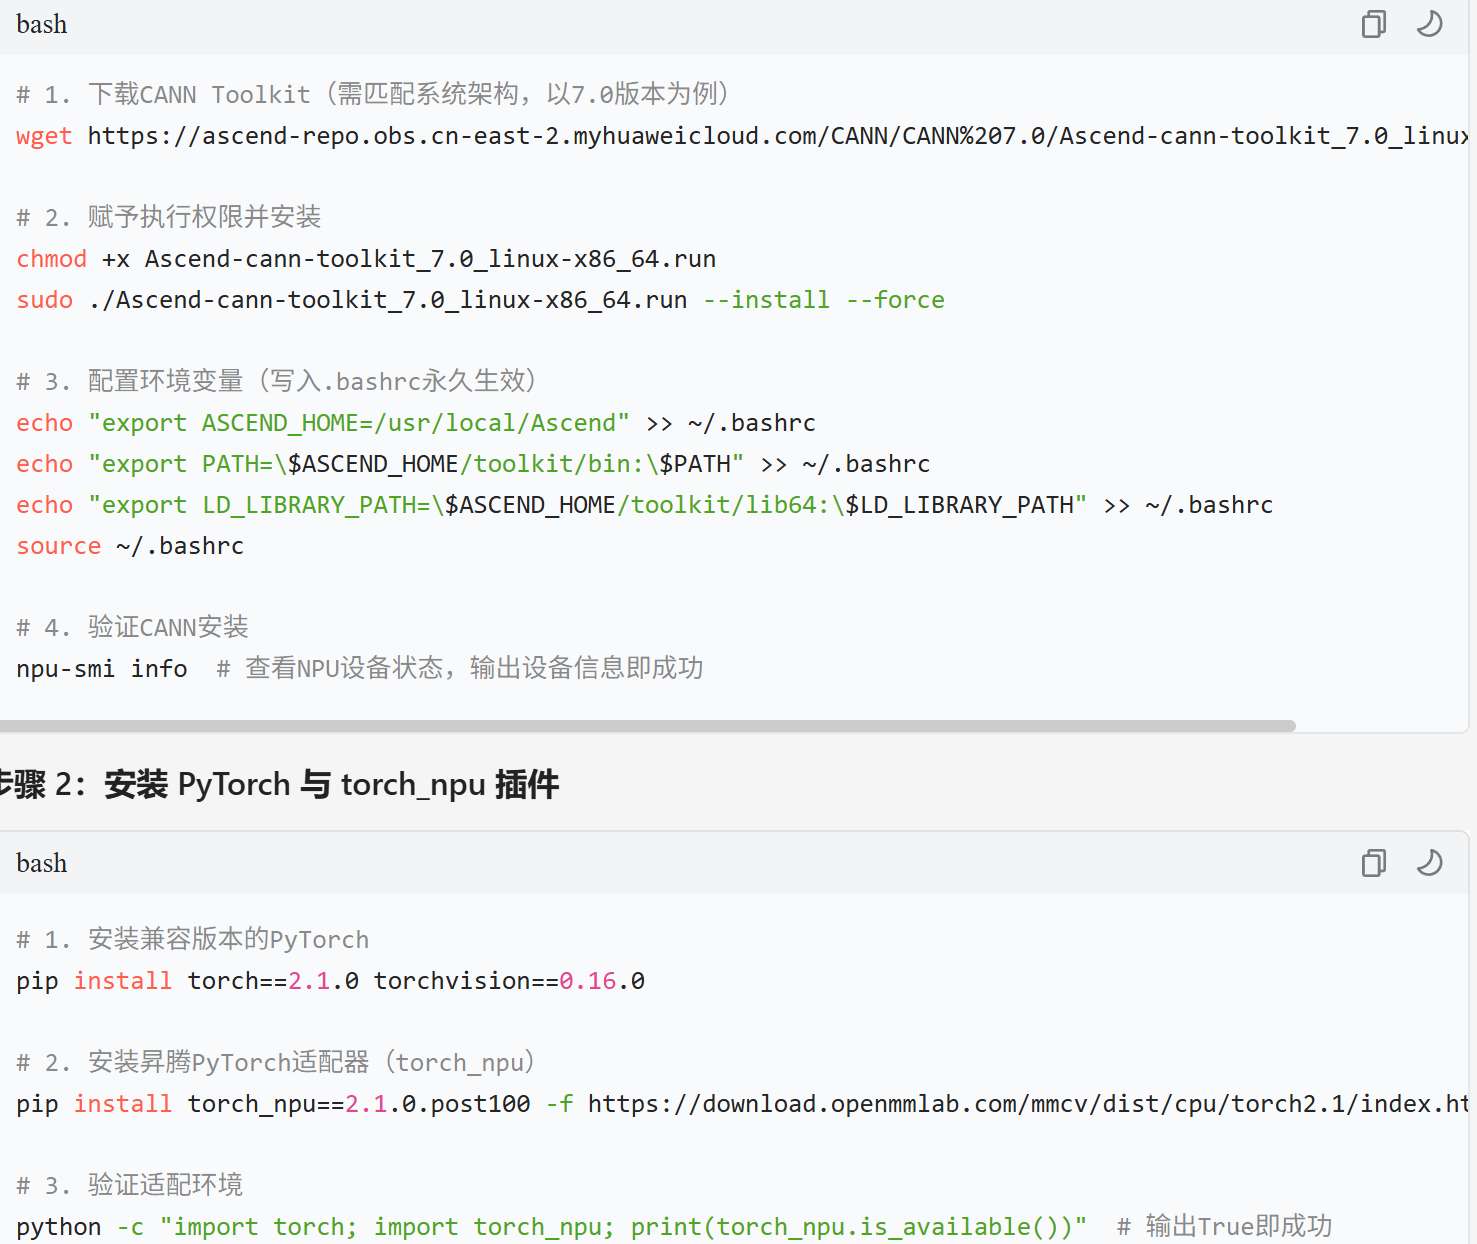Copy the first bash code block
The height and width of the screenshot is (1244, 1477).
pos(1374,24)
